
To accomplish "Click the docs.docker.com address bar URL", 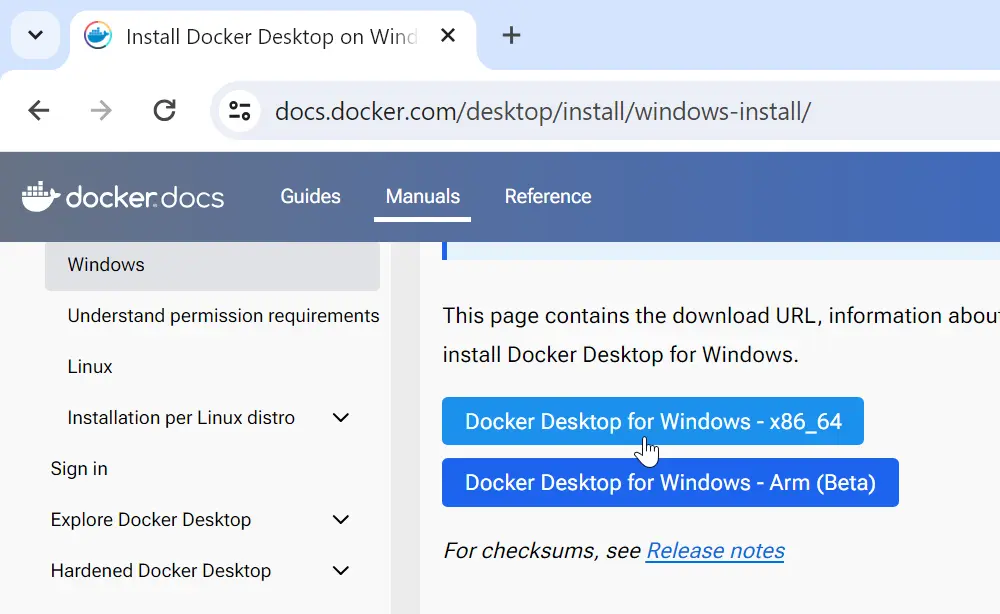I will coord(543,112).
